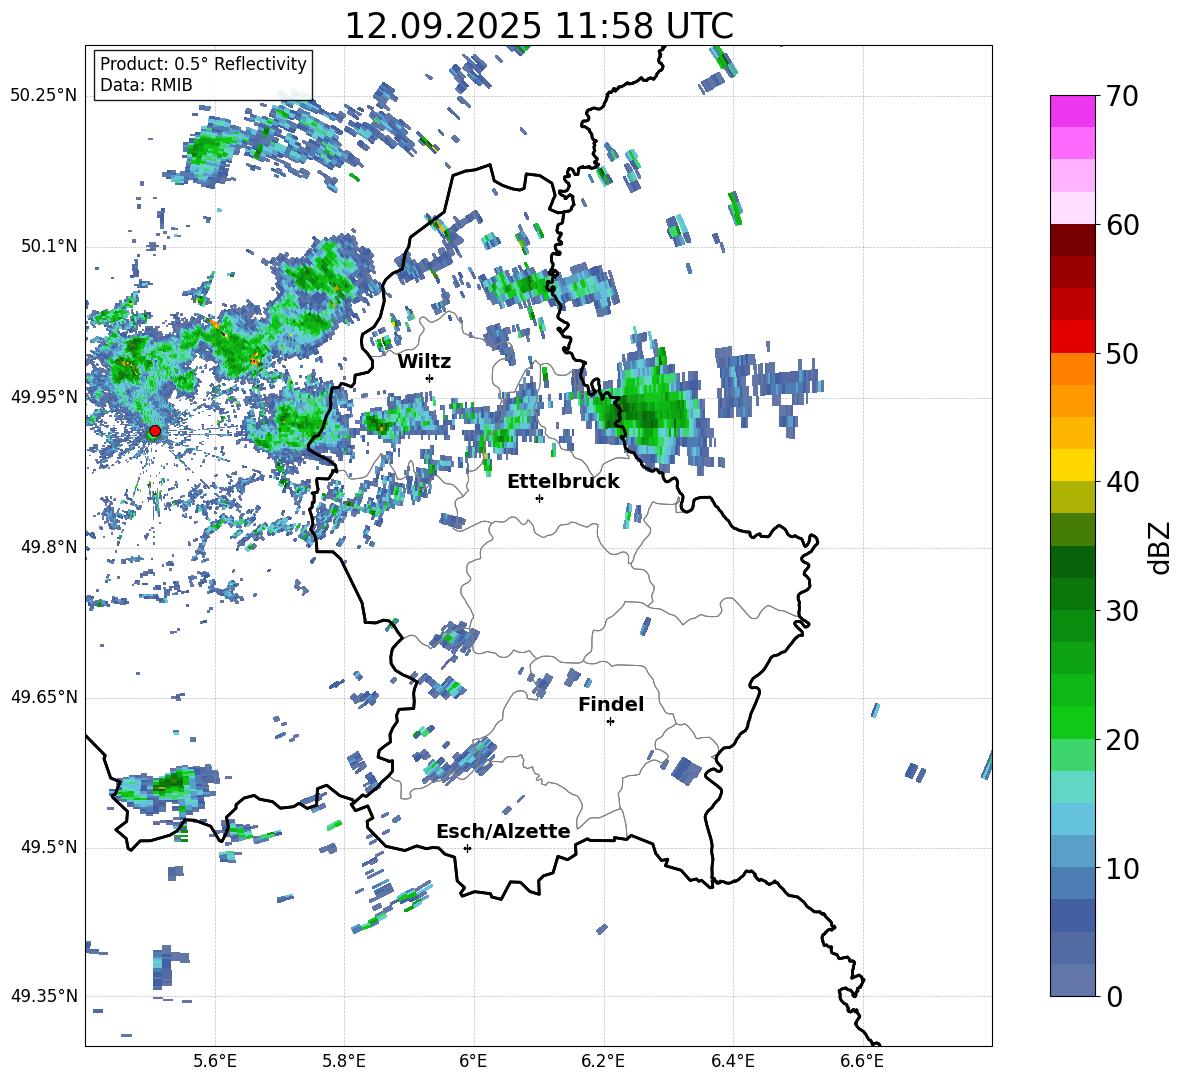The image size is (1184, 1081).
Task: Click the longitude label 6.6°E
Action: 862,1061
